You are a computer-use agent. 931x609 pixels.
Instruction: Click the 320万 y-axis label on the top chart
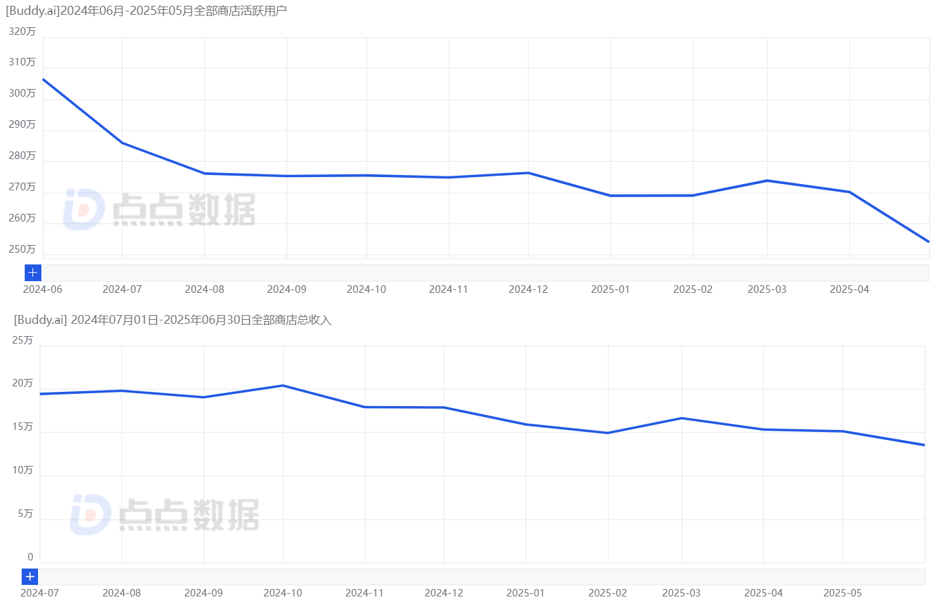[x=22, y=32]
